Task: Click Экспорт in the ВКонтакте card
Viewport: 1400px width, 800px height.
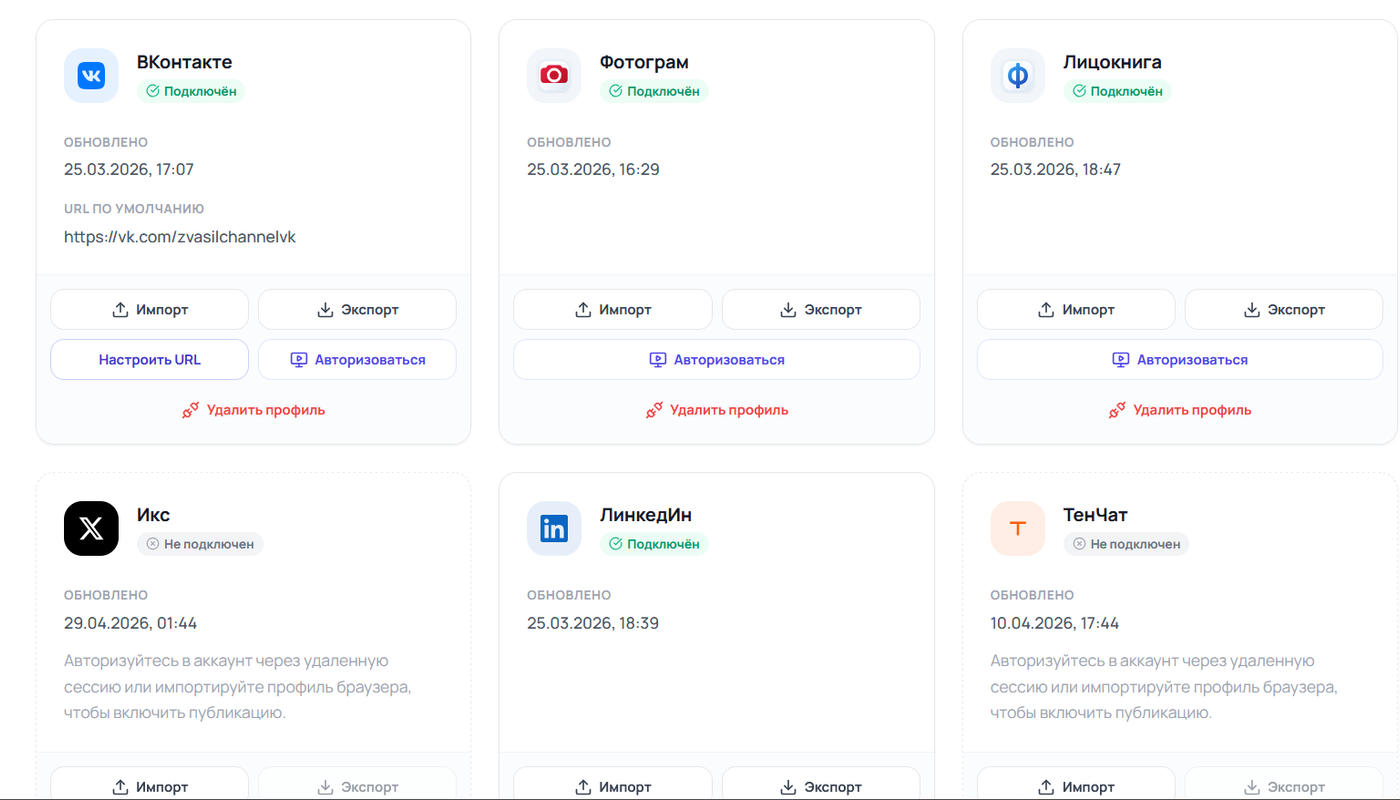Action: 357,310
